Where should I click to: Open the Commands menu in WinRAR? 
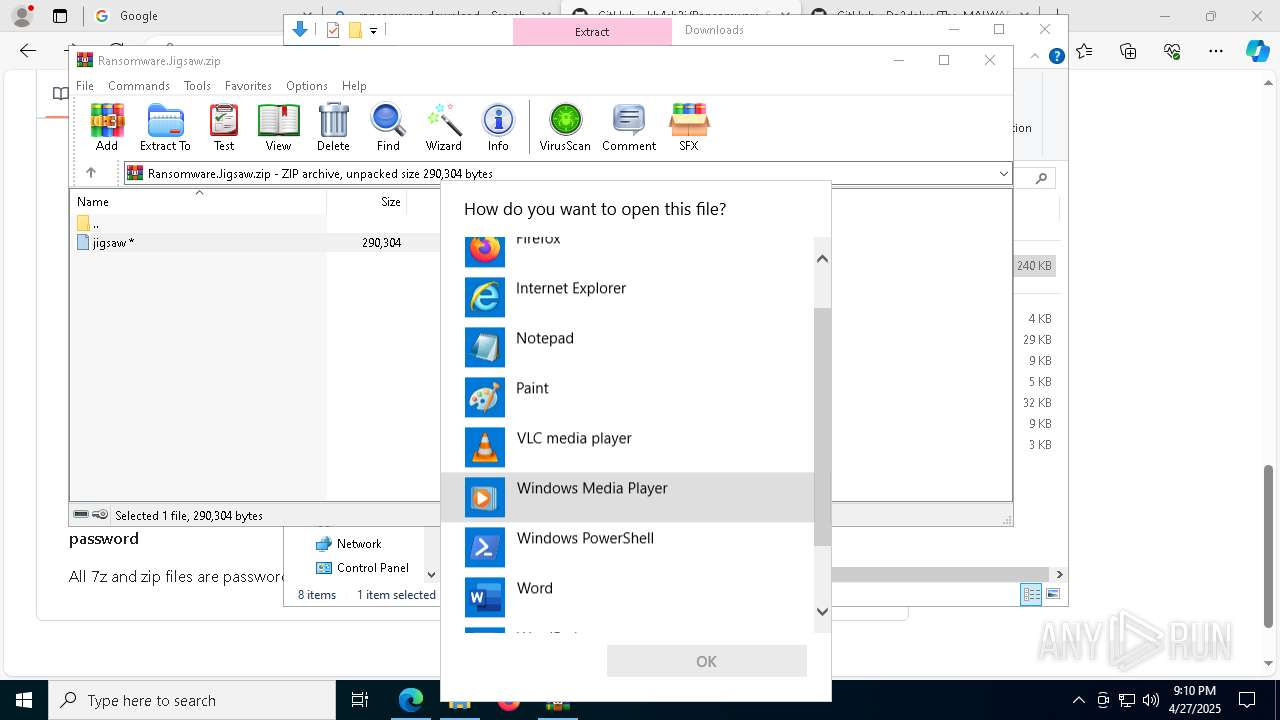139,86
